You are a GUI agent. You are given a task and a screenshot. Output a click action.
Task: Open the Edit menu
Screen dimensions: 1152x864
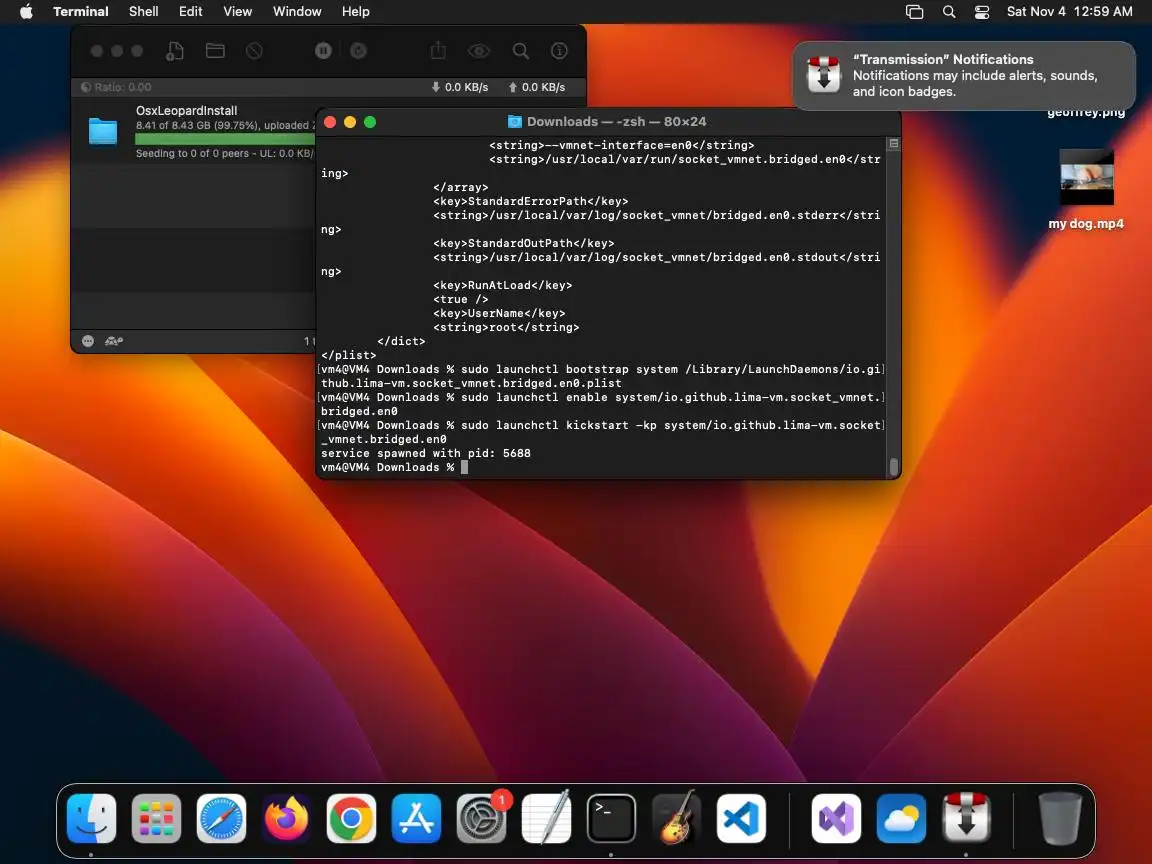point(190,12)
